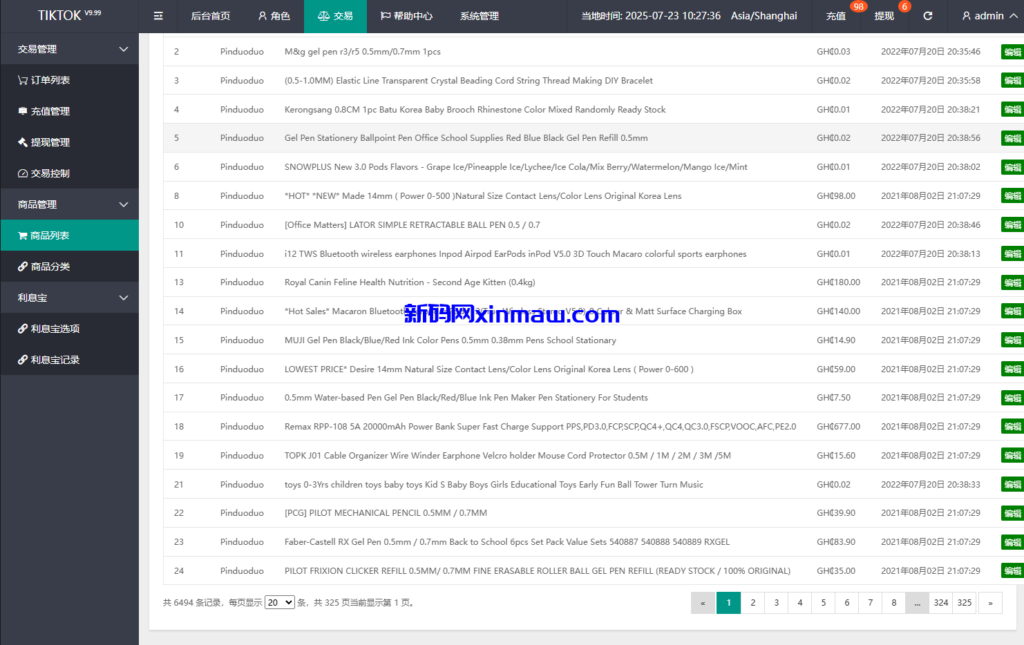Open 利息宝选项 in the sidebar
The height and width of the screenshot is (645, 1024).
click(54, 328)
